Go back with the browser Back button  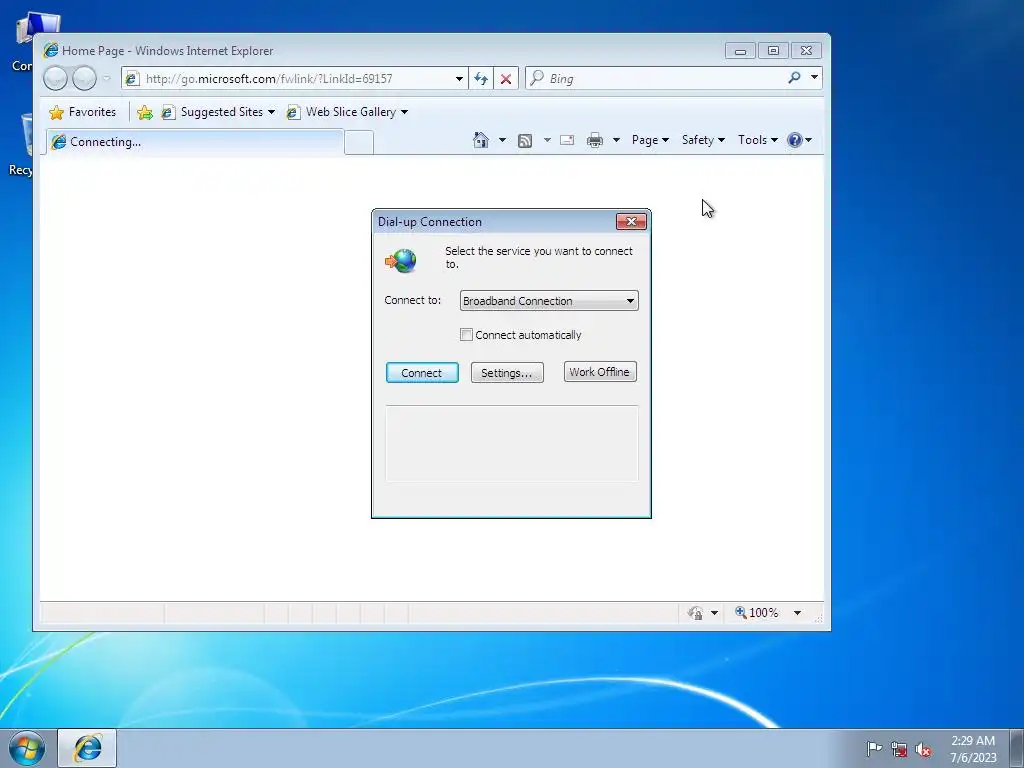pos(56,78)
